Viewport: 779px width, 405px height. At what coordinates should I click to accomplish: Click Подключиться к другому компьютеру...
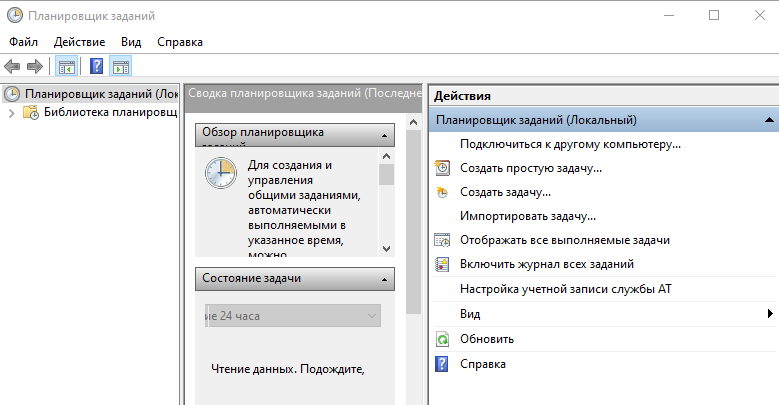tap(570, 144)
